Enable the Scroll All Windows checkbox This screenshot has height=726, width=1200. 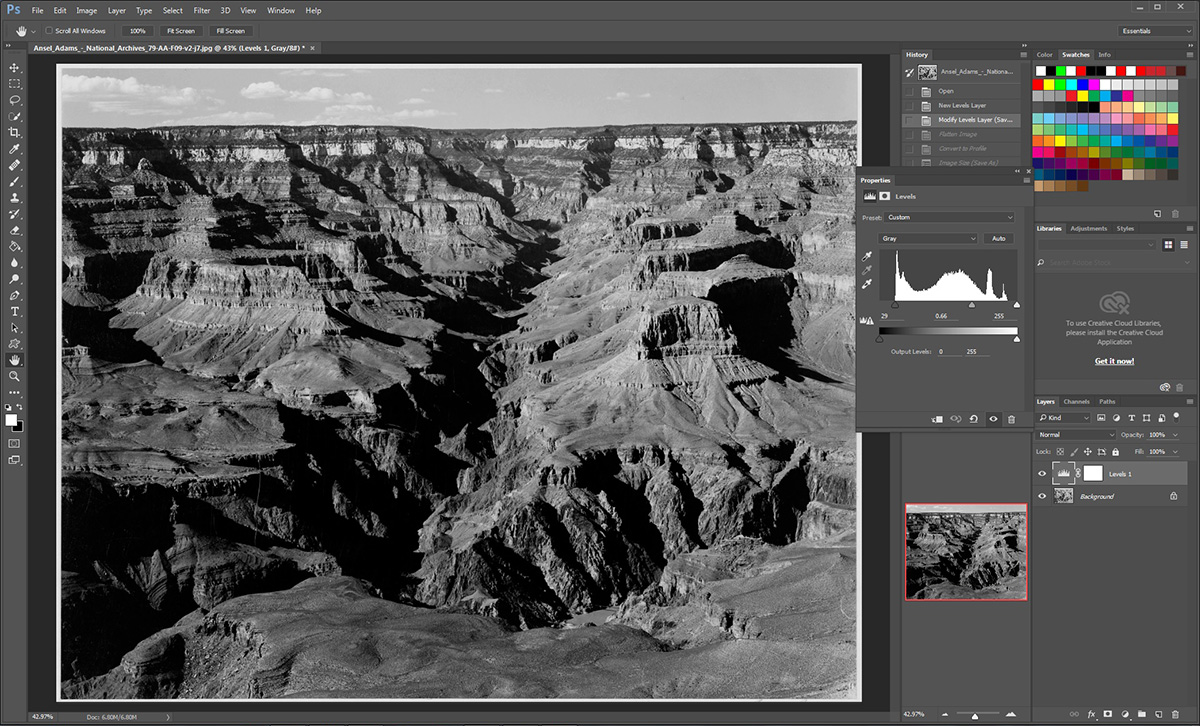click(x=50, y=31)
